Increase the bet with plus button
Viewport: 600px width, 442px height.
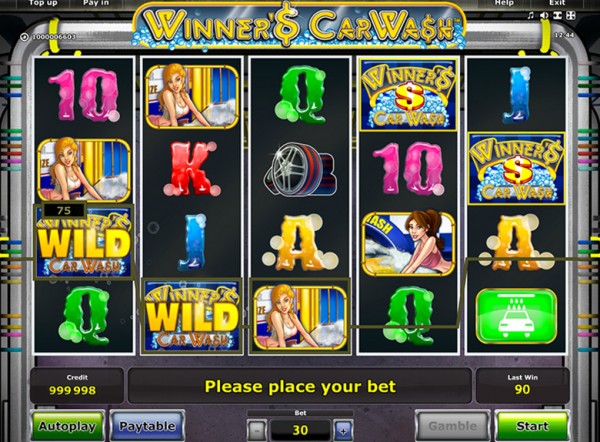(x=343, y=431)
